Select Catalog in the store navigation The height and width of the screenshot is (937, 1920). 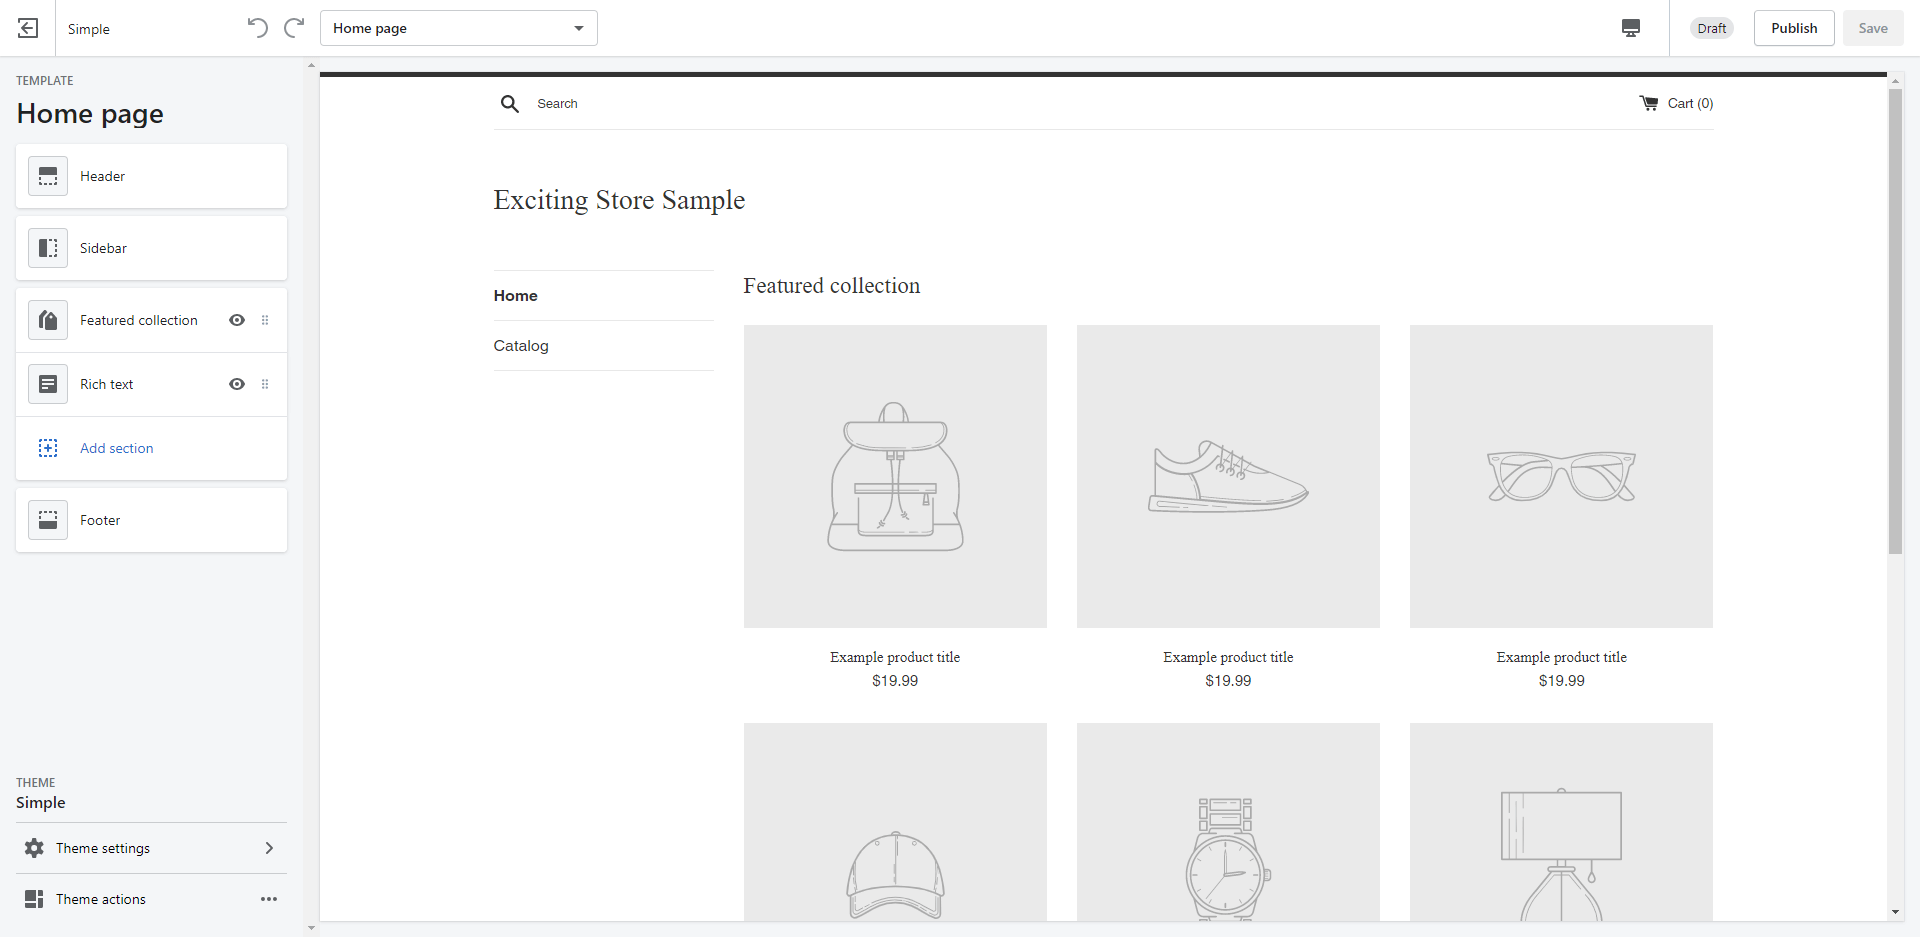click(520, 345)
